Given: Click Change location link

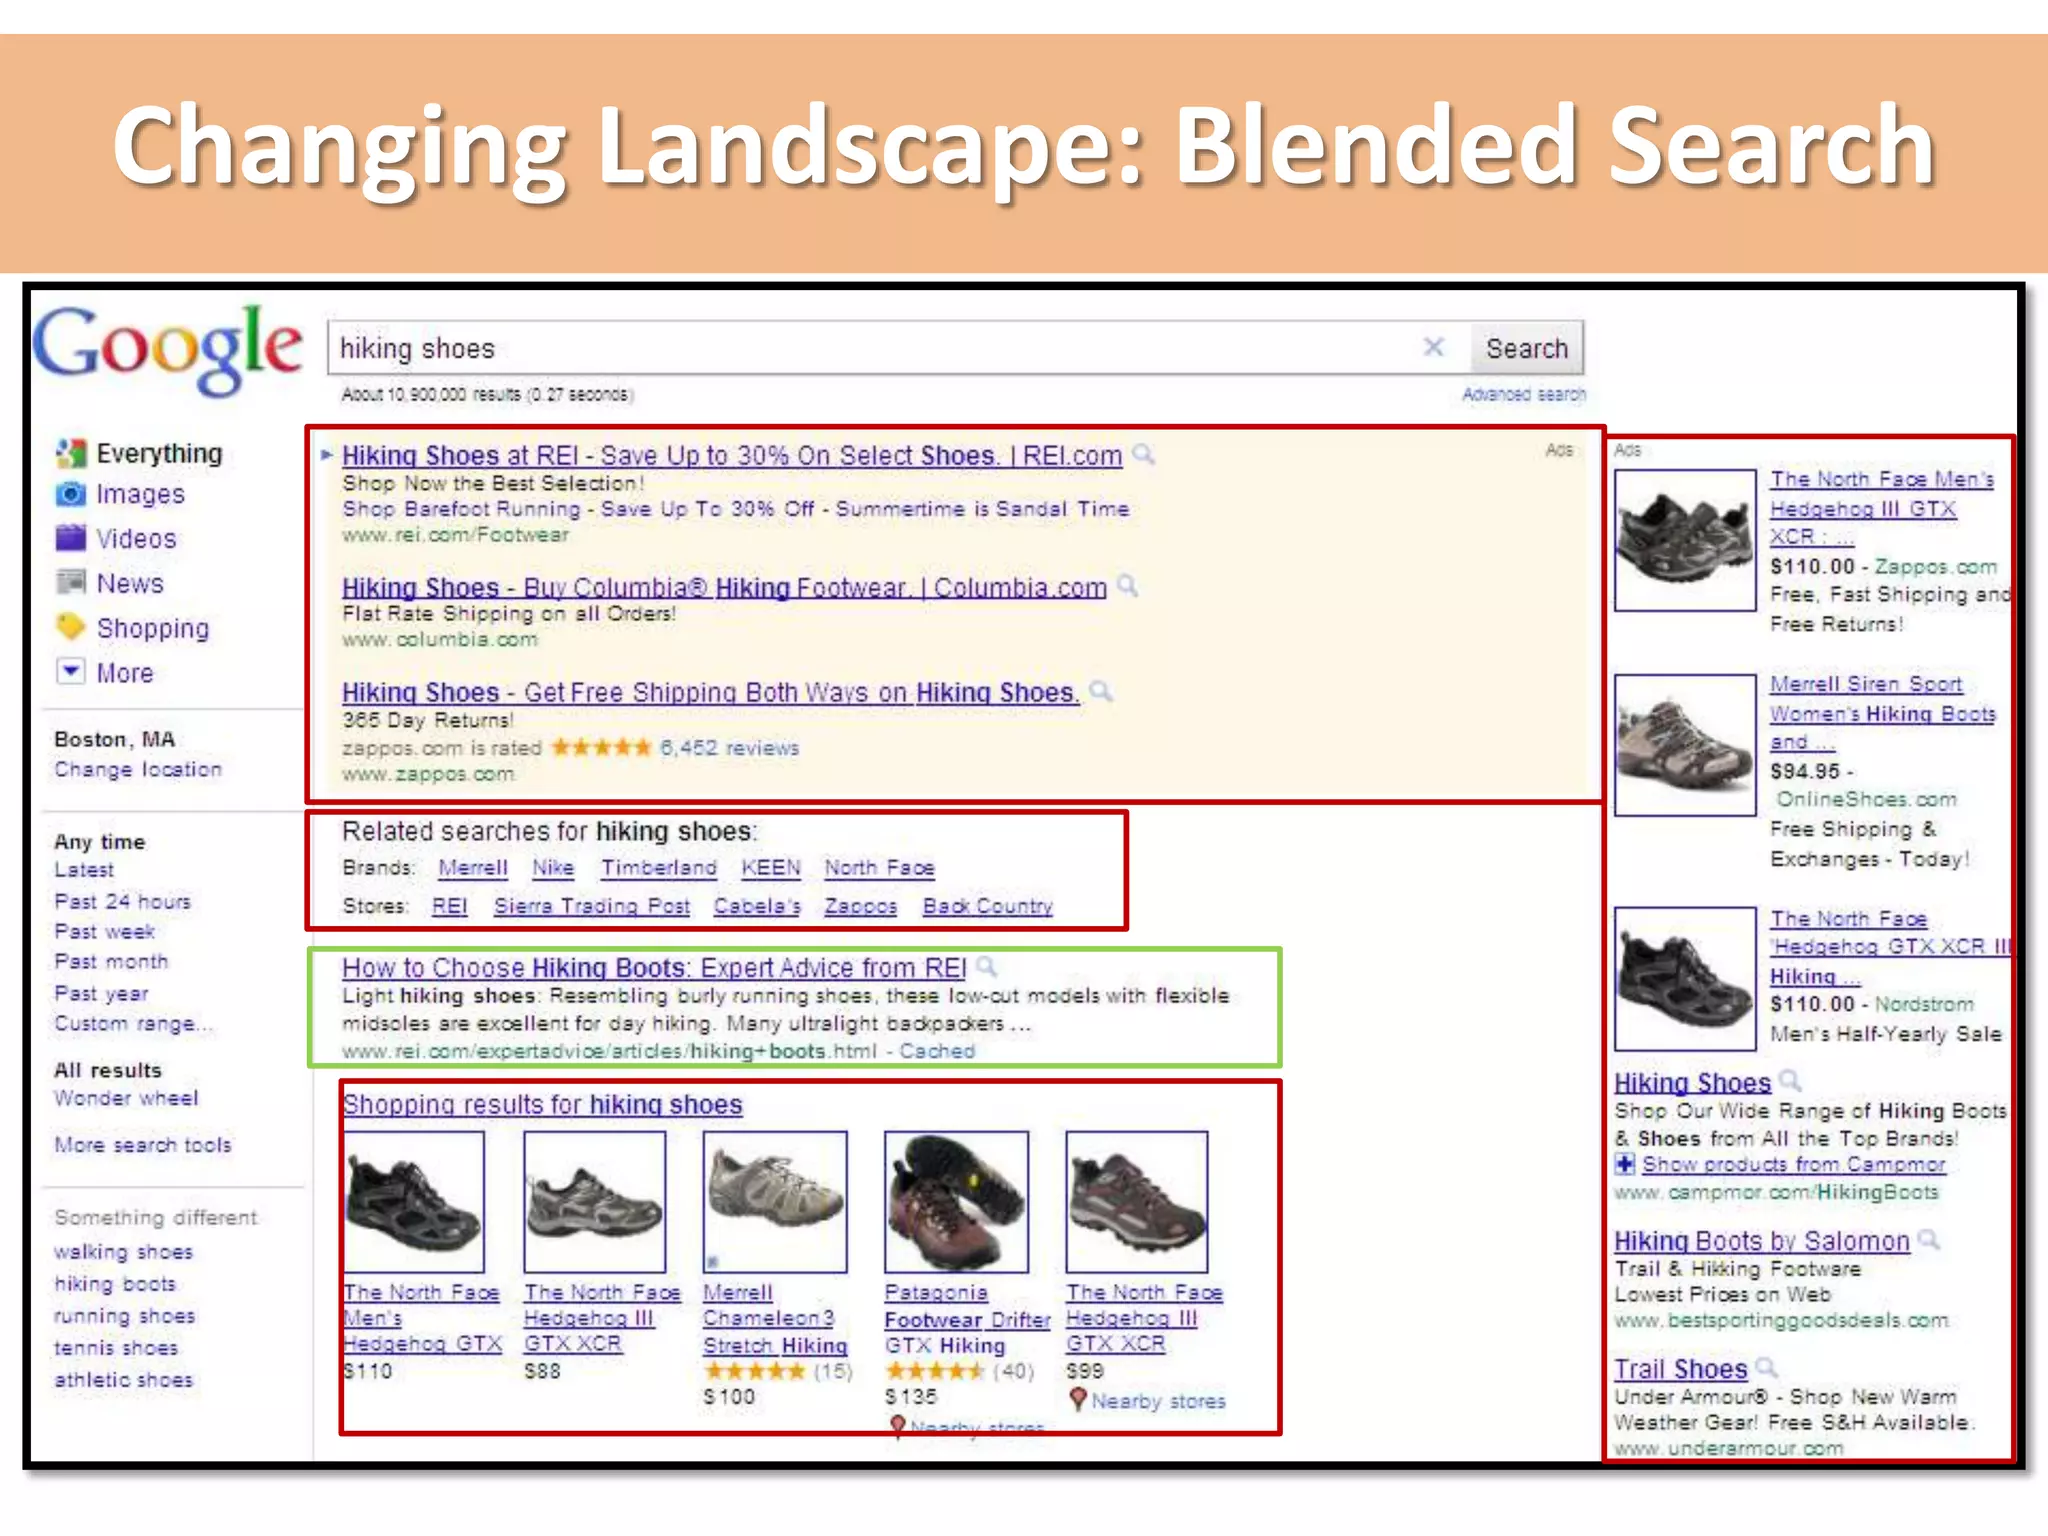Looking at the screenshot, I should [x=138, y=769].
